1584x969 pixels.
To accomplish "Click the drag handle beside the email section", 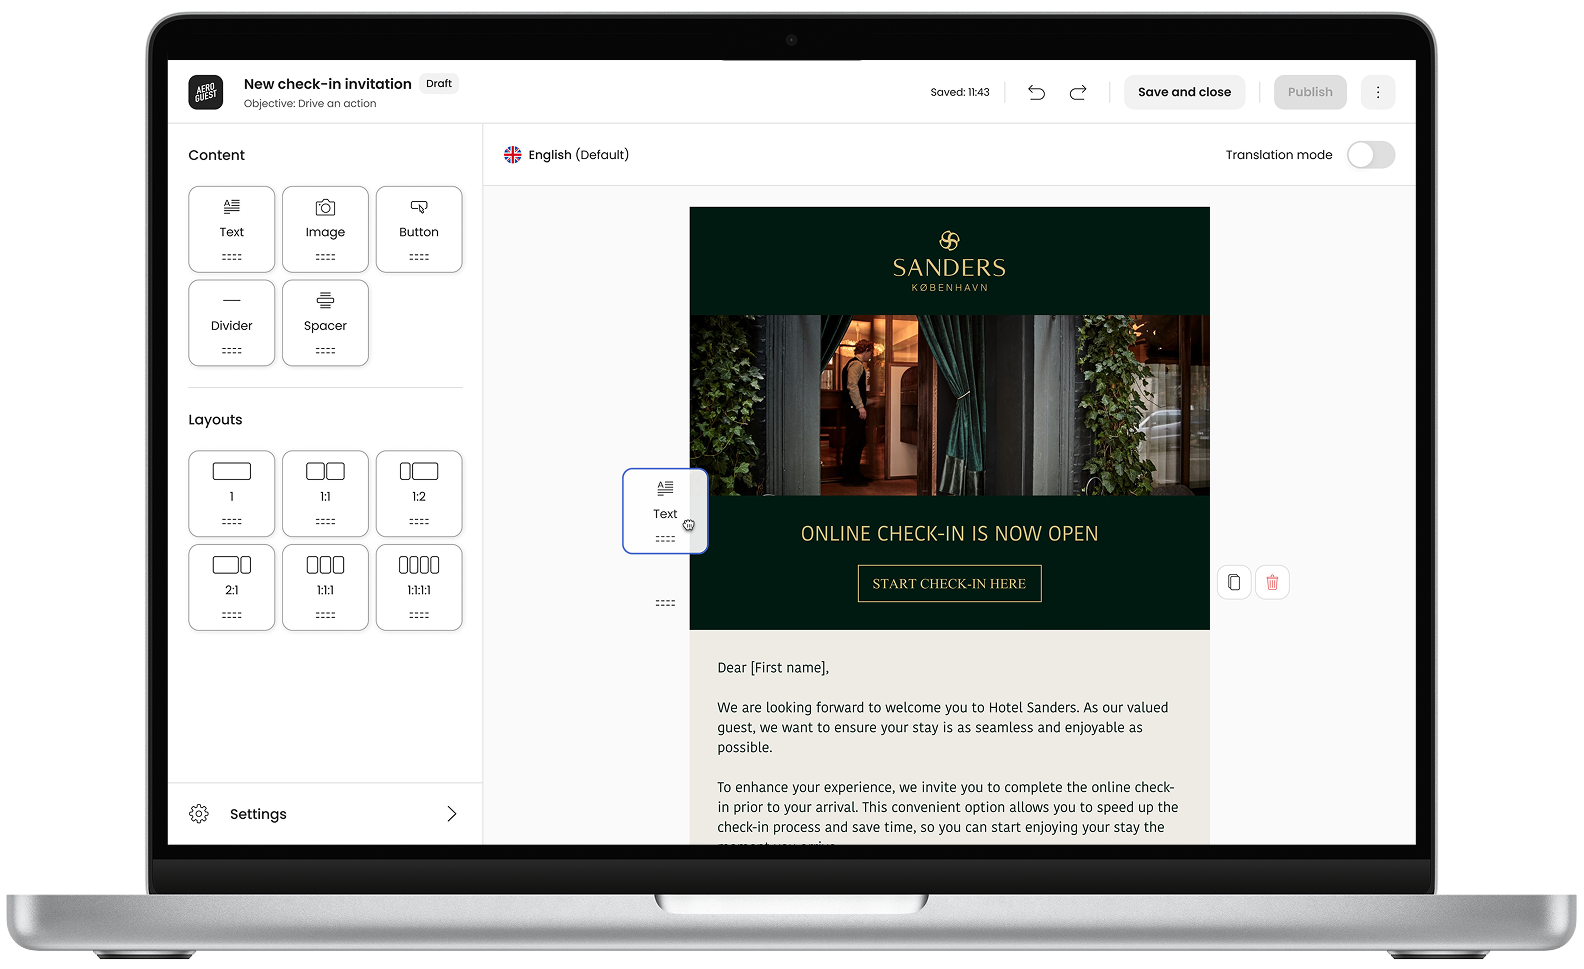I will click(665, 603).
